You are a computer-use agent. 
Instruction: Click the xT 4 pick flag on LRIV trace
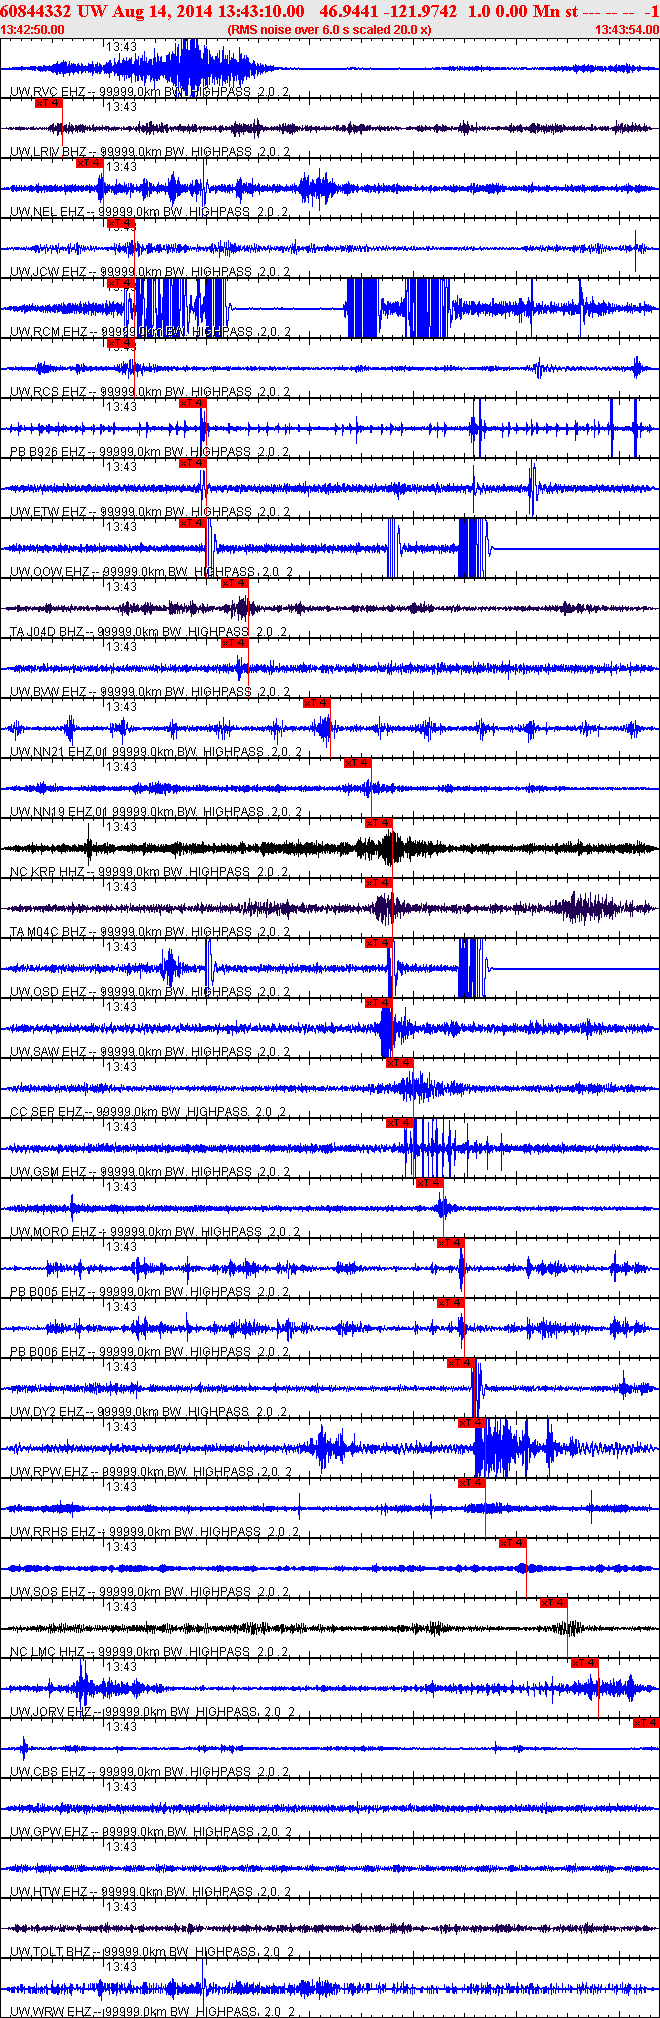[x=48, y=103]
